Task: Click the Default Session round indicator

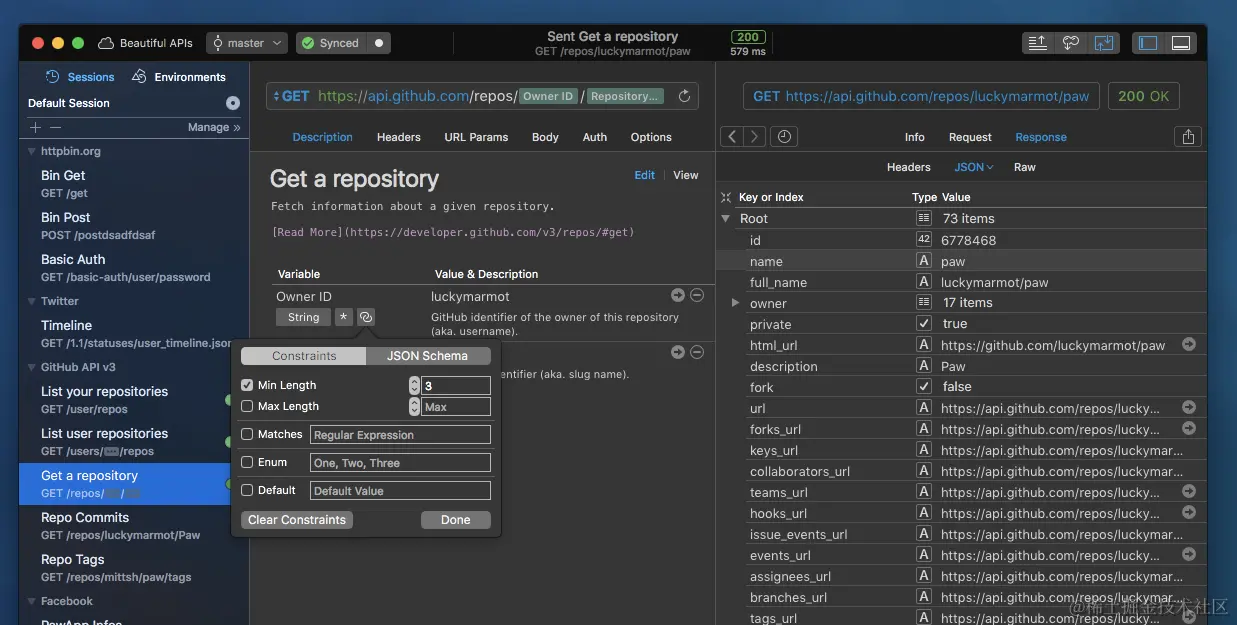Action: click(x=233, y=103)
